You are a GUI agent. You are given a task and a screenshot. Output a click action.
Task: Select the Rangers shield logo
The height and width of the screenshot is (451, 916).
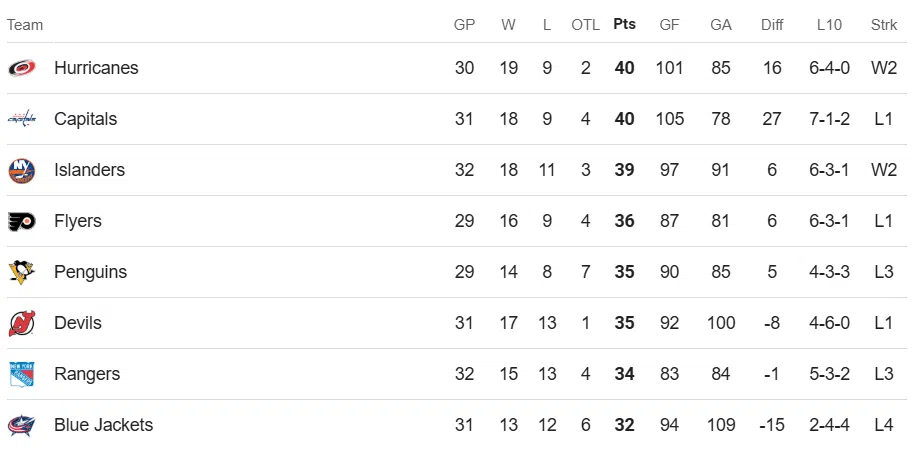pyautogui.click(x=22, y=374)
